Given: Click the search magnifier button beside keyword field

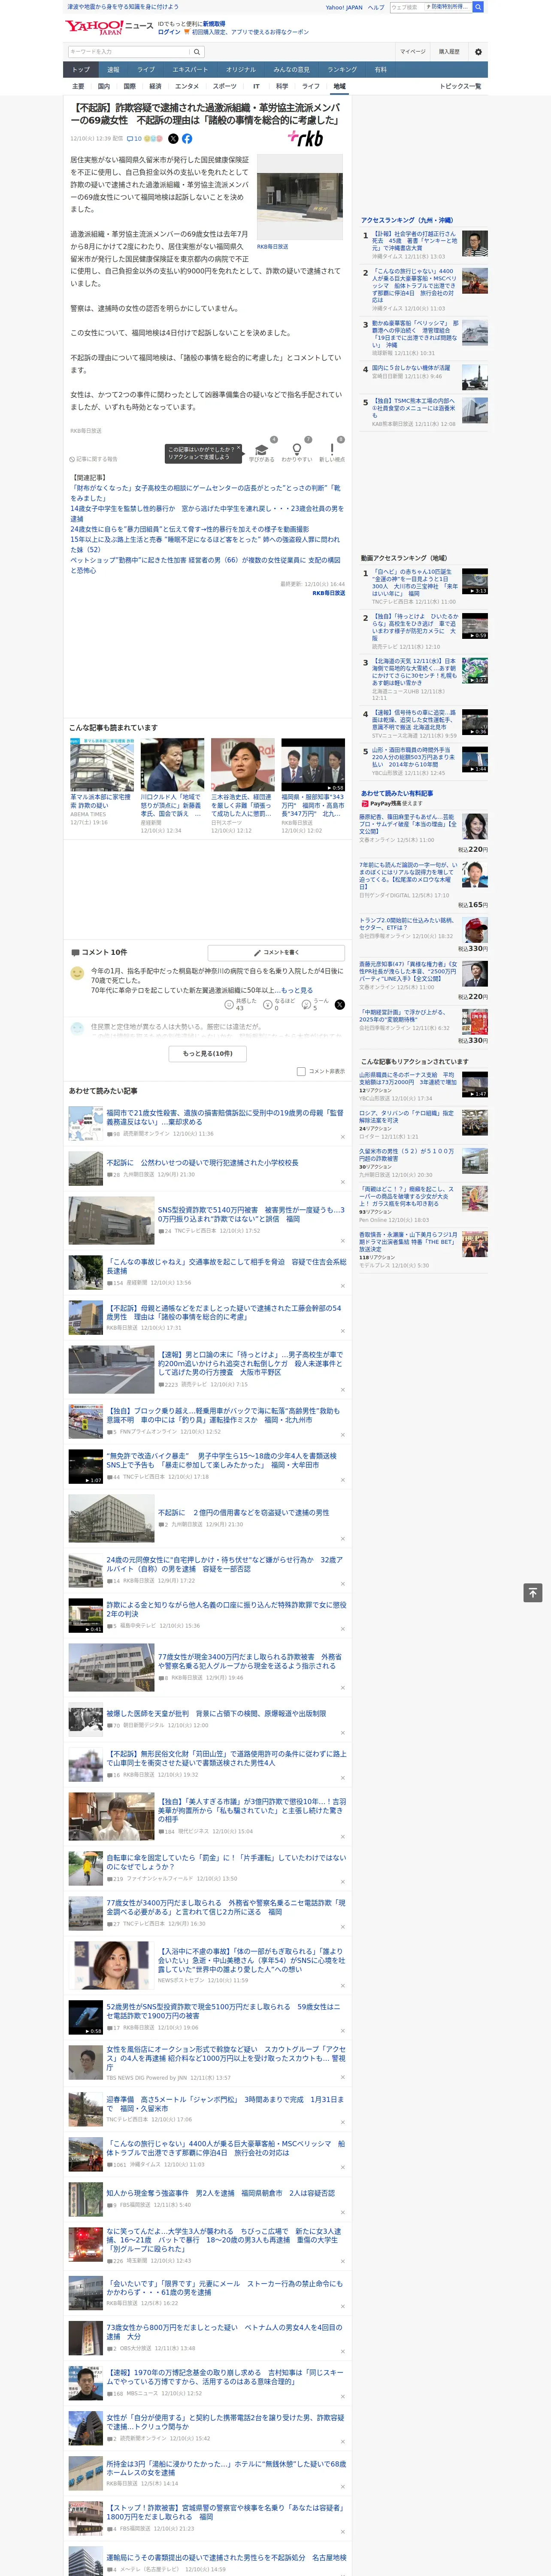Looking at the screenshot, I should pyautogui.click(x=197, y=52).
